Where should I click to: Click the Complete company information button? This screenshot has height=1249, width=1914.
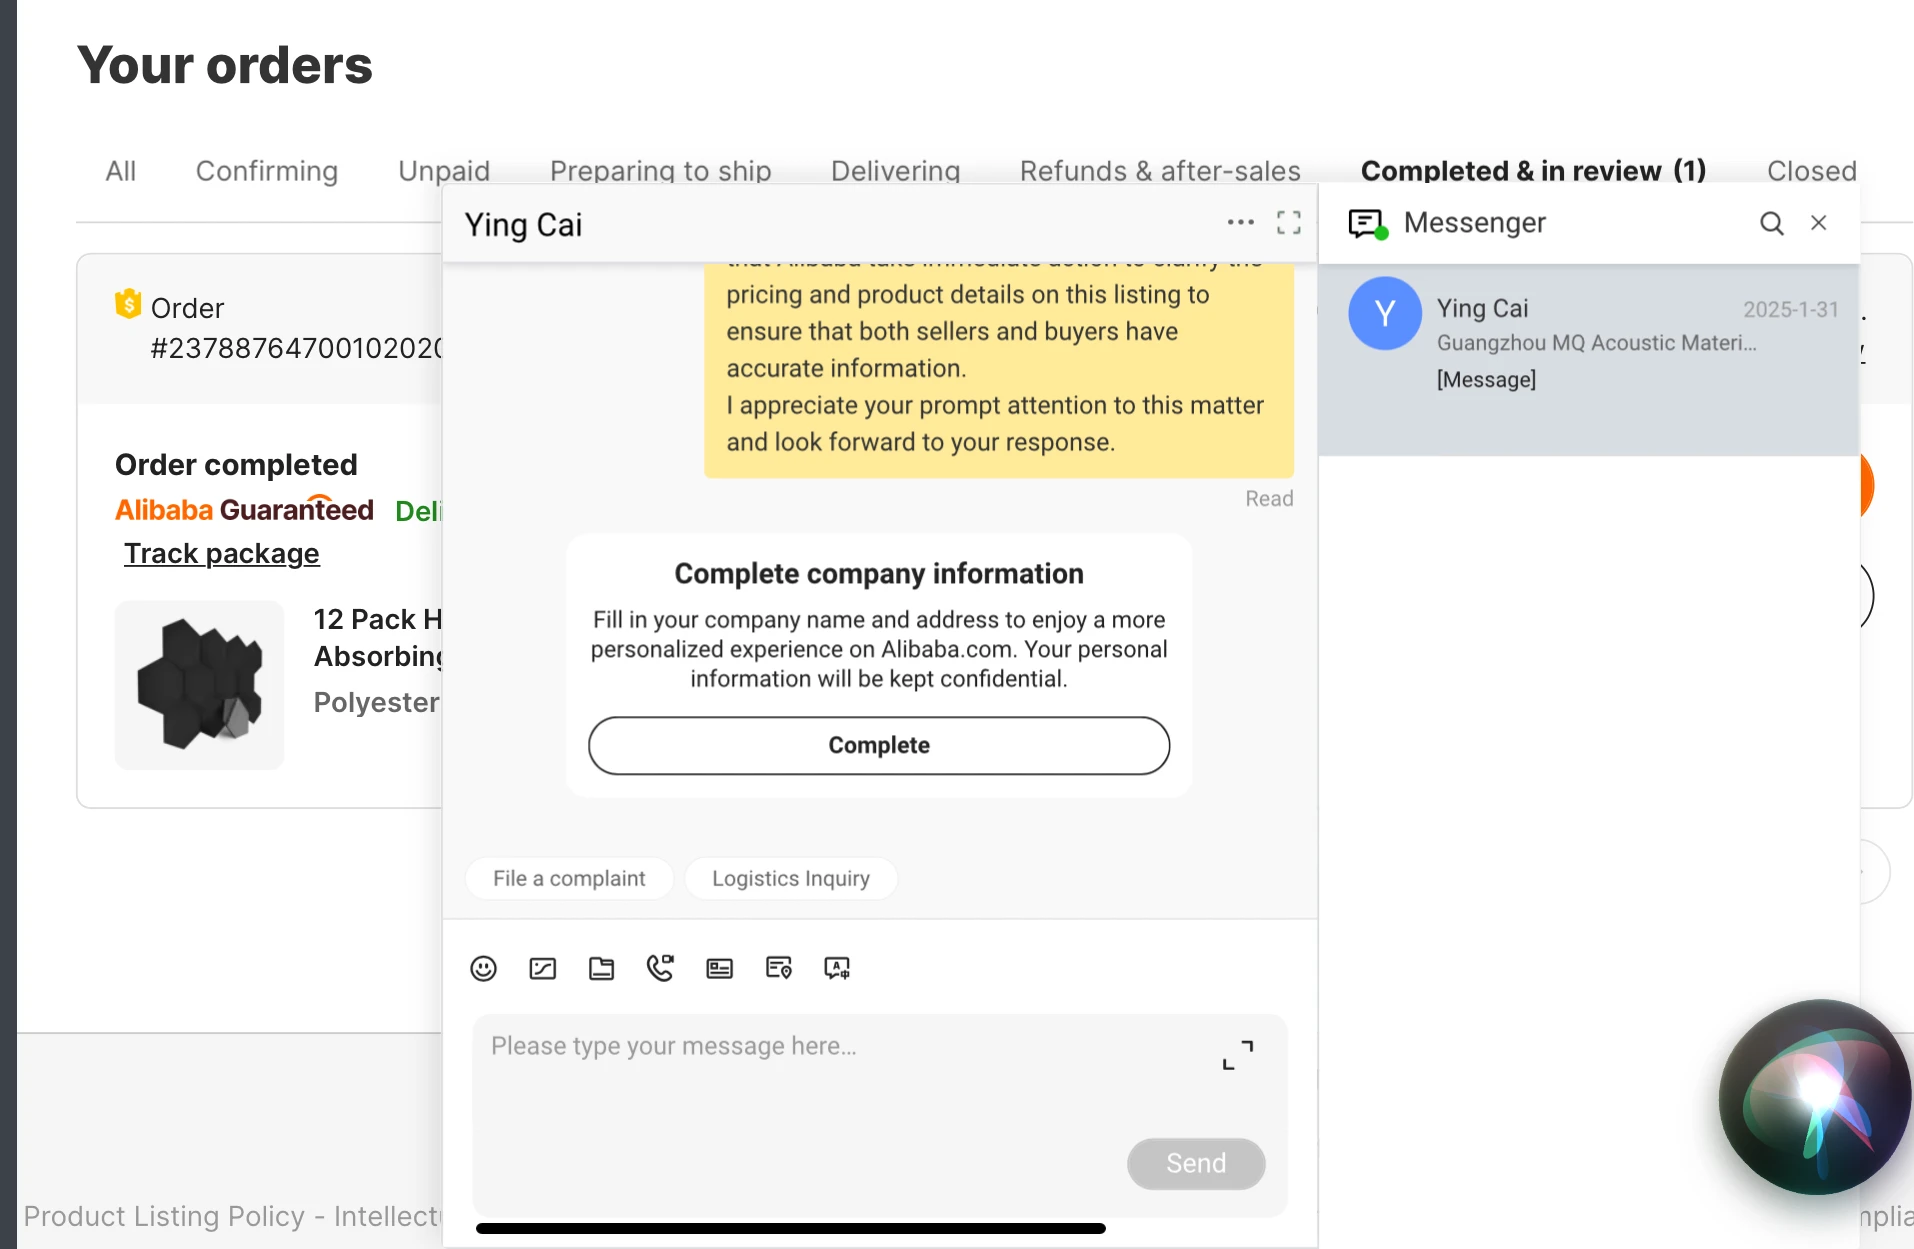point(879,745)
